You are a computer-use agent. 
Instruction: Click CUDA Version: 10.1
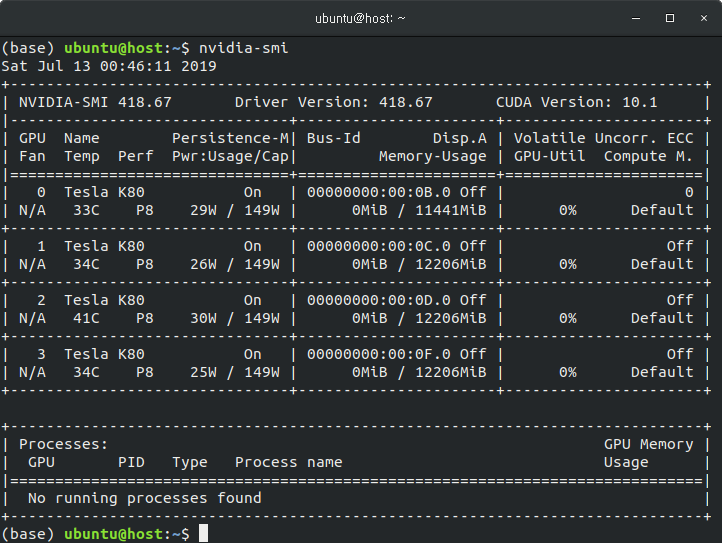pos(576,102)
